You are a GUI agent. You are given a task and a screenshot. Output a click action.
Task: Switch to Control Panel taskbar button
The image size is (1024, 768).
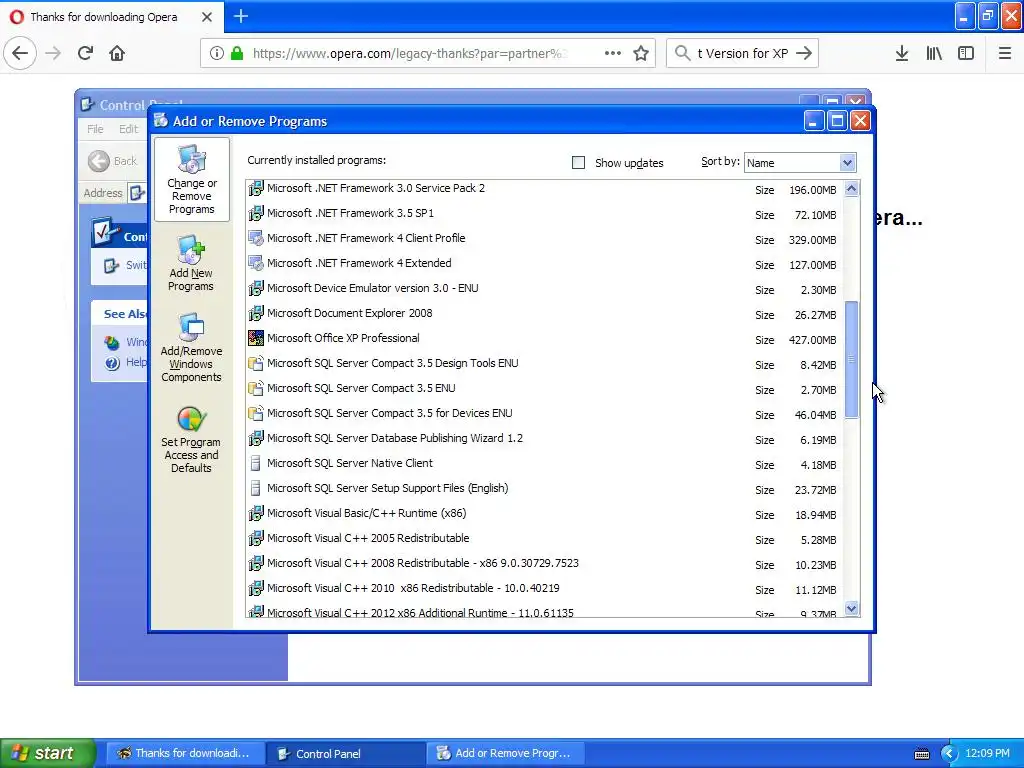click(x=346, y=754)
